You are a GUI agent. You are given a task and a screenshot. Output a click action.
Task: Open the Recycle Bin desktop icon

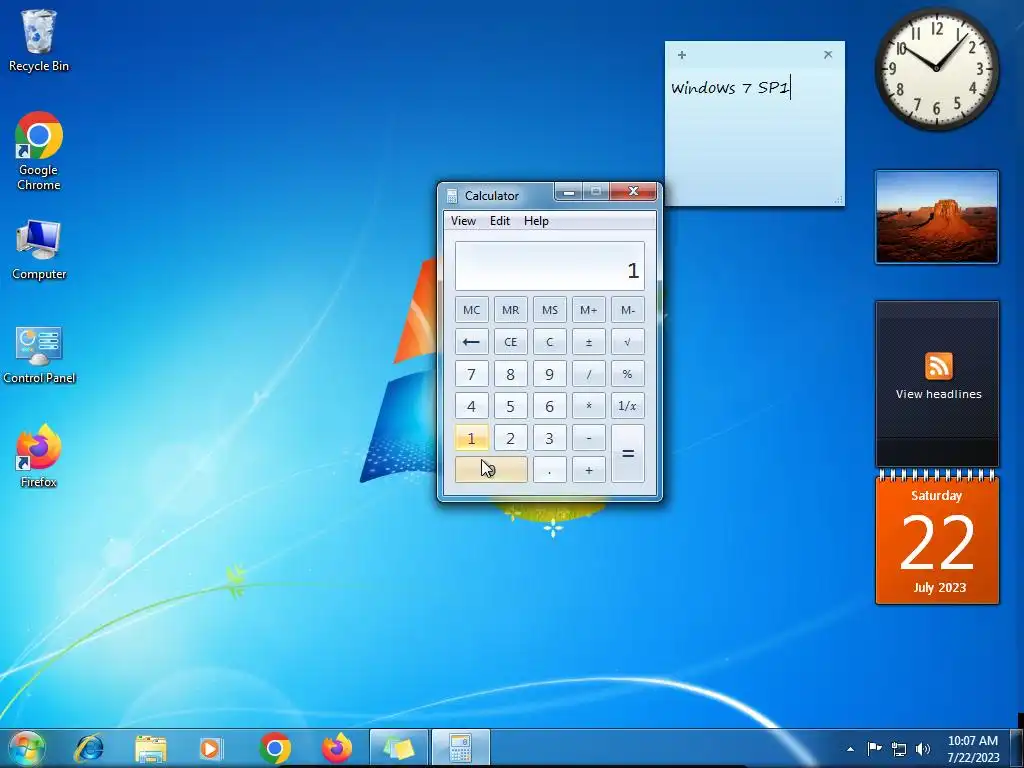(39, 40)
